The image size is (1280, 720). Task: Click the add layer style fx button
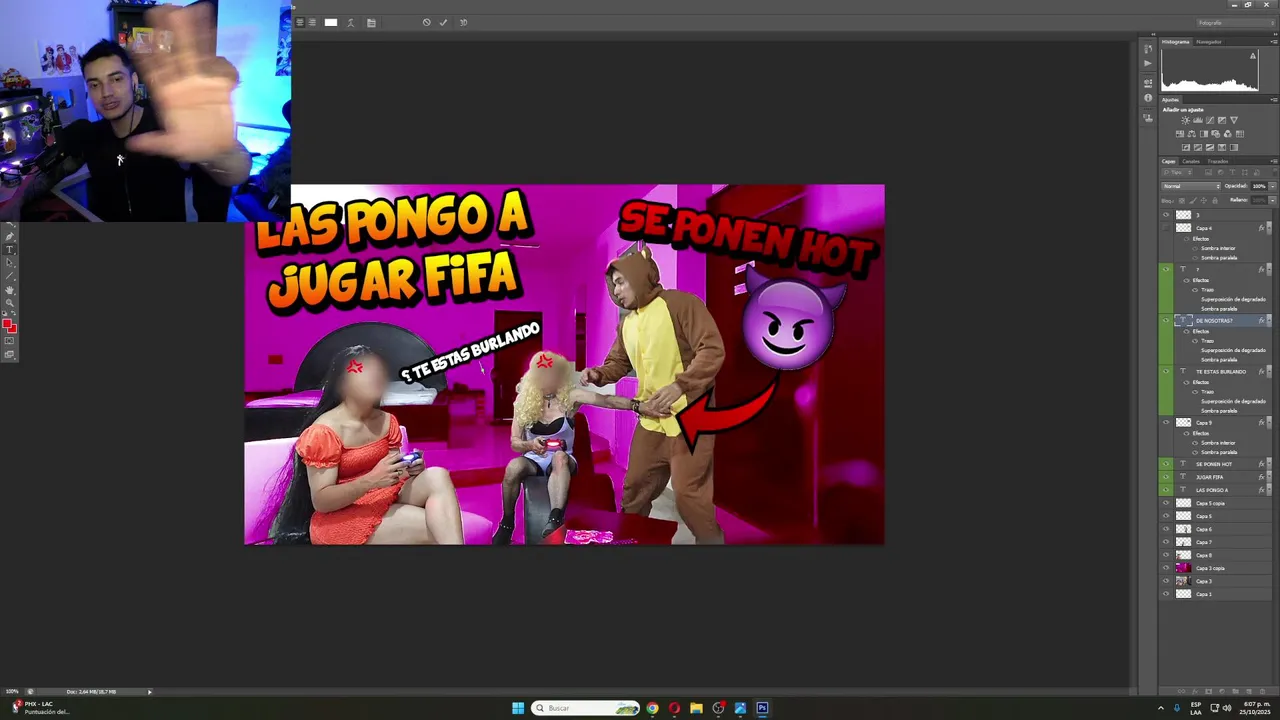point(1195,691)
